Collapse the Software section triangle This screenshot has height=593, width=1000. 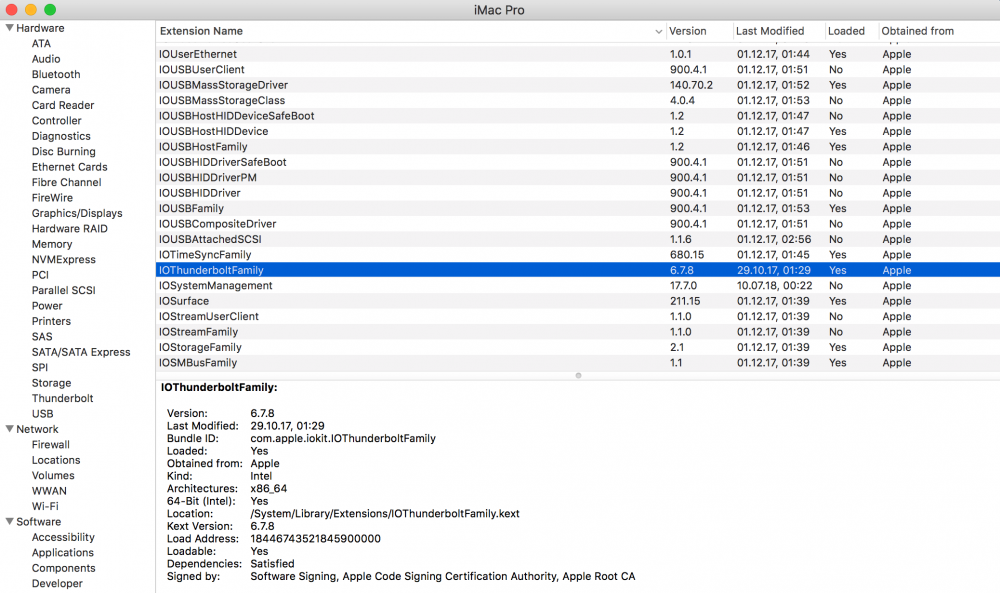point(10,522)
